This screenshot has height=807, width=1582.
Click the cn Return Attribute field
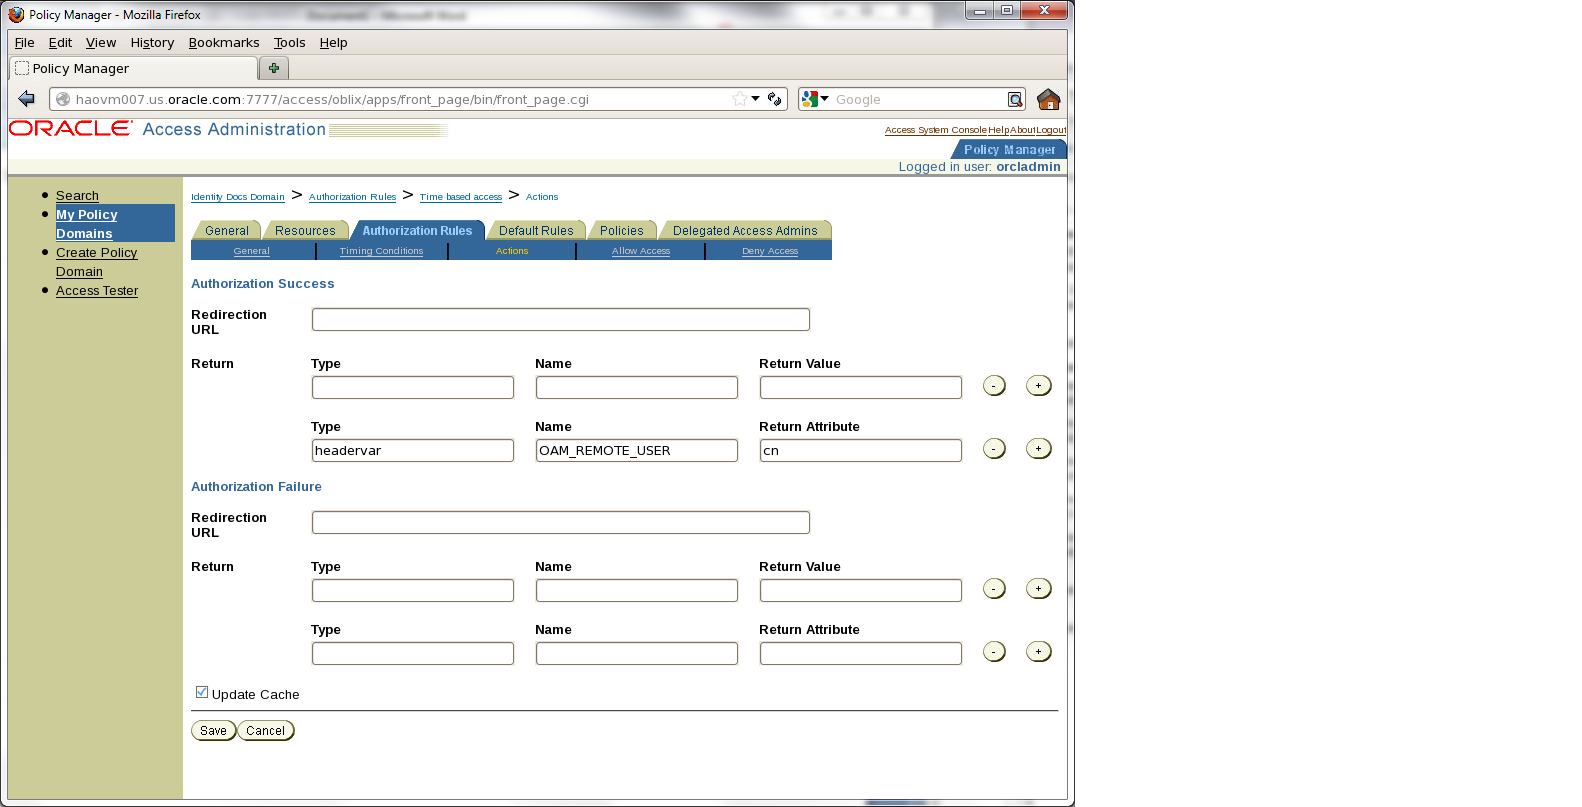861,451
